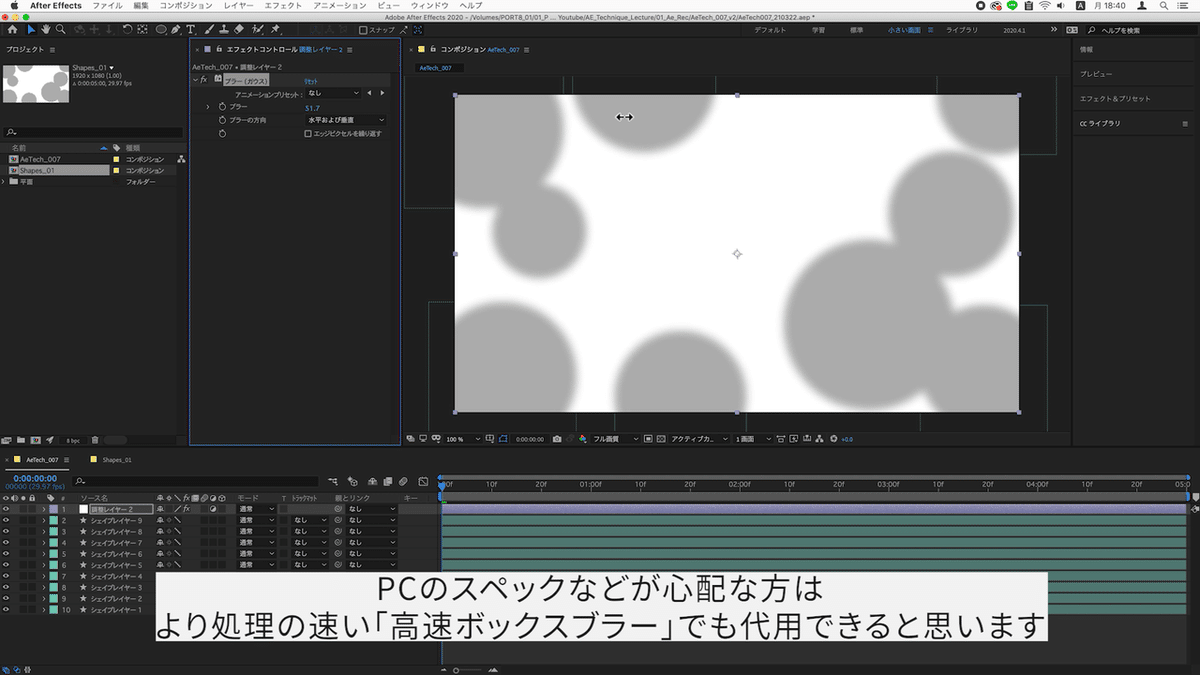
Task: Open the ファイル menu
Action: [x=106, y=6]
